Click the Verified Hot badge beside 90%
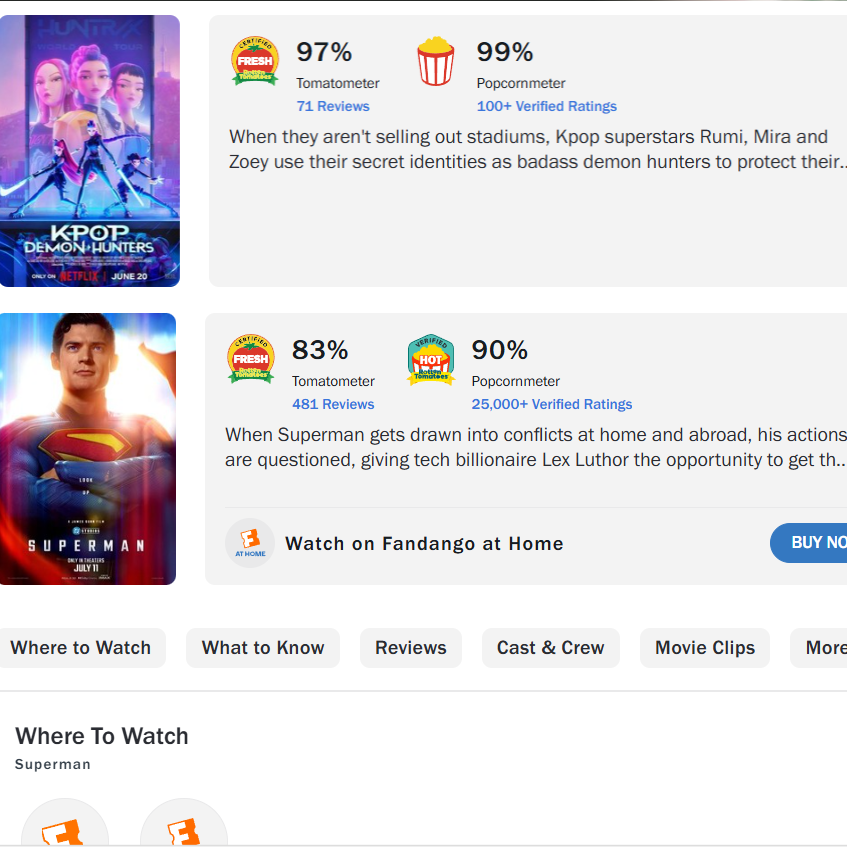The image size is (847, 847). click(431, 359)
